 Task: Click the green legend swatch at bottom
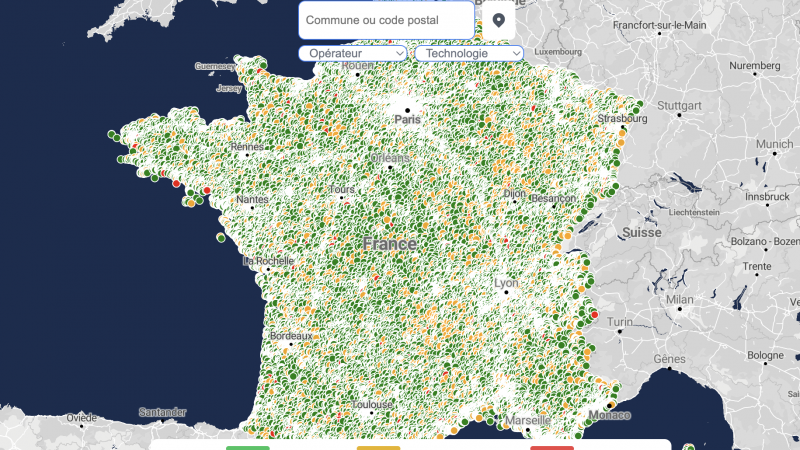coord(248,447)
